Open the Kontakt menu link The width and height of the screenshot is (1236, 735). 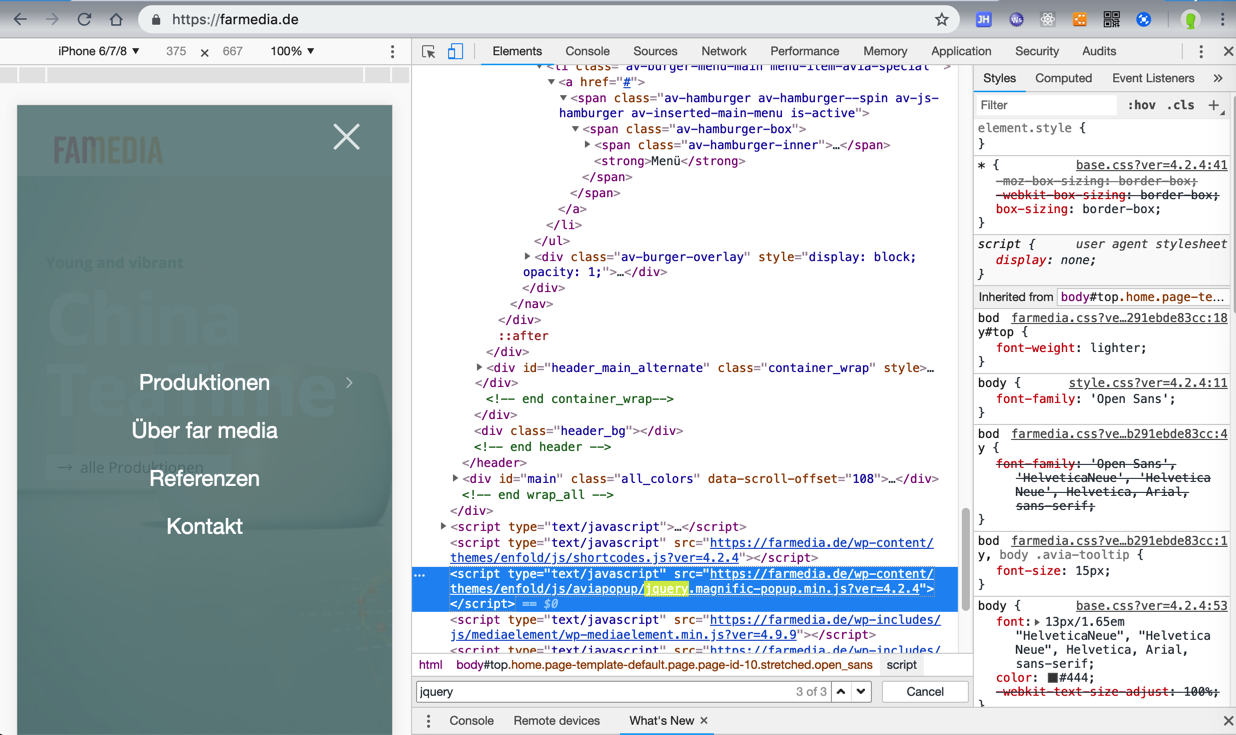pos(204,526)
